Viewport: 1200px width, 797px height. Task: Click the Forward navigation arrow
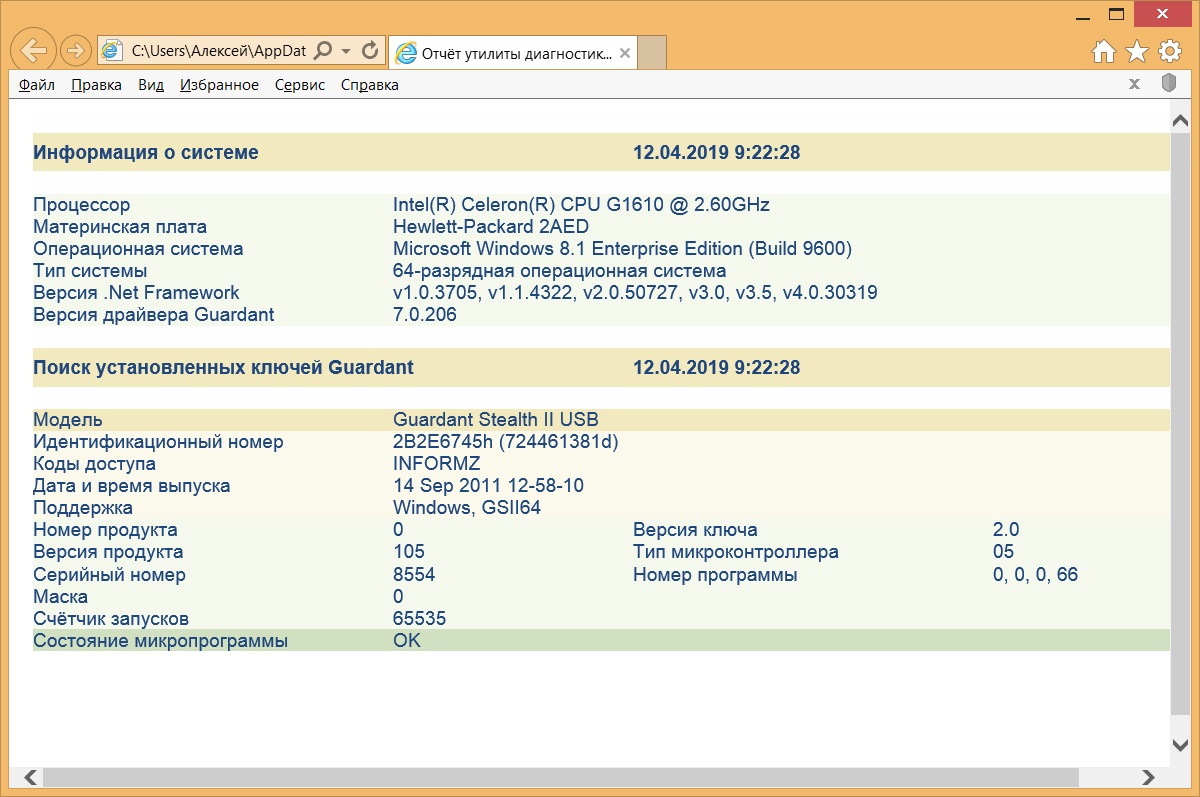(75, 50)
